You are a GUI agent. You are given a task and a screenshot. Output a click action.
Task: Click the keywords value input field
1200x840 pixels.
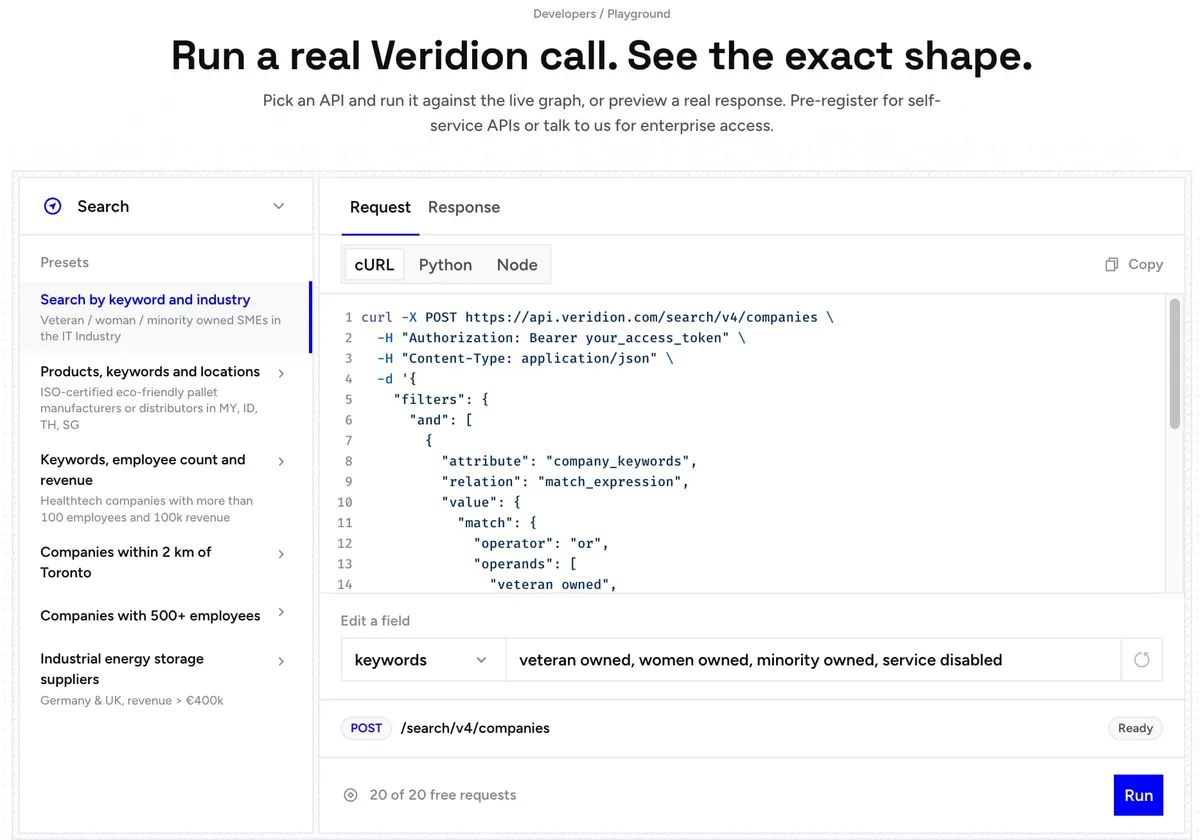[x=813, y=660]
